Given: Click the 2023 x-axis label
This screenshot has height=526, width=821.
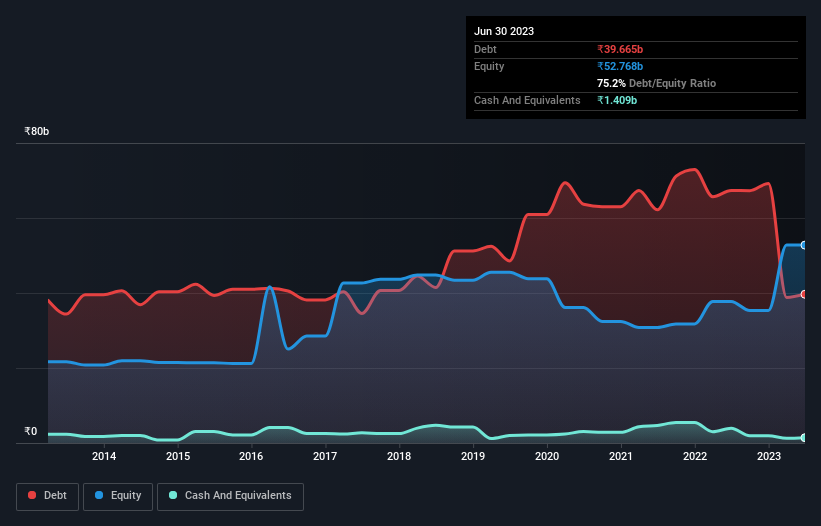Looking at the screenshot, I should point(769,456).
